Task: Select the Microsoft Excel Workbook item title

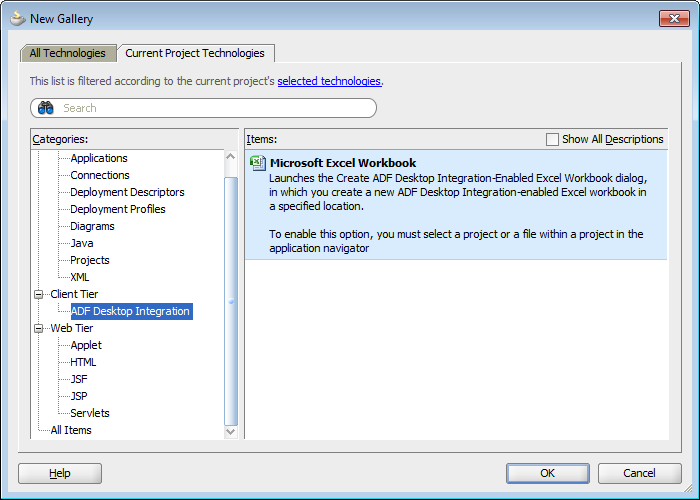Action: tap(343, 163)
